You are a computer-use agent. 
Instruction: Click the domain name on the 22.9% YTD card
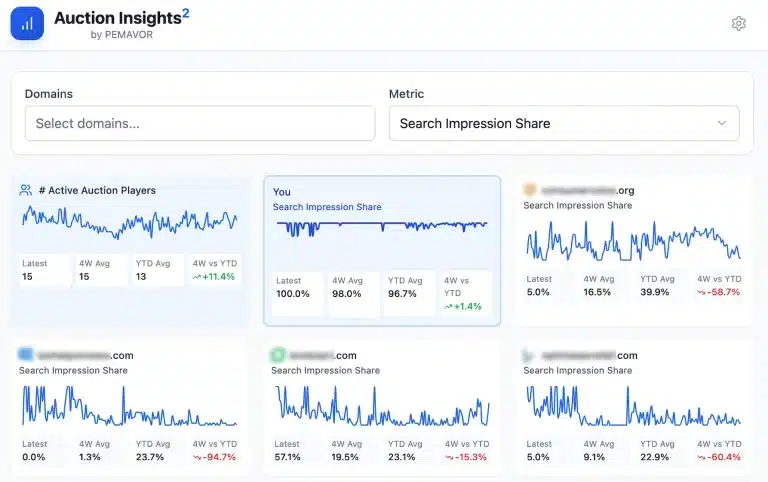590,355
